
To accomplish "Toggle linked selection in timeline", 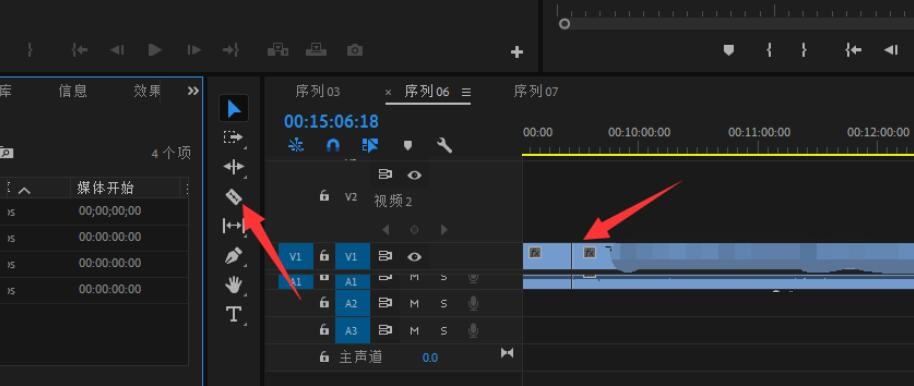I will (370, 145).
